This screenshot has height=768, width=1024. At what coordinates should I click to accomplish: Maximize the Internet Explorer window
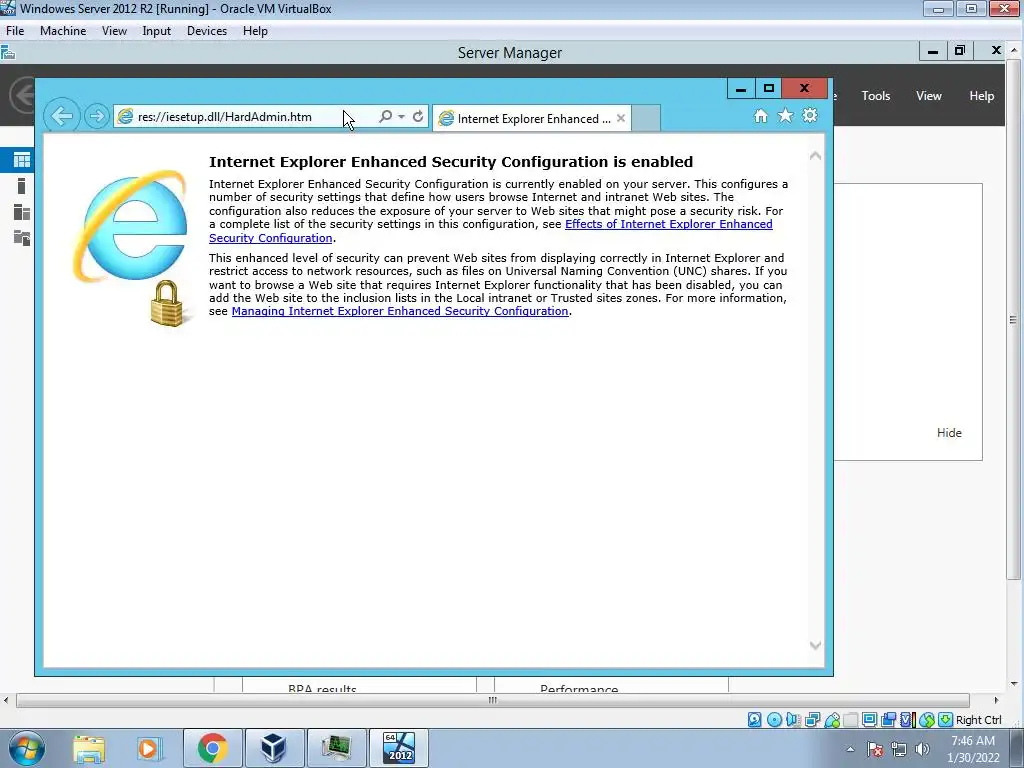coord(769,88)
